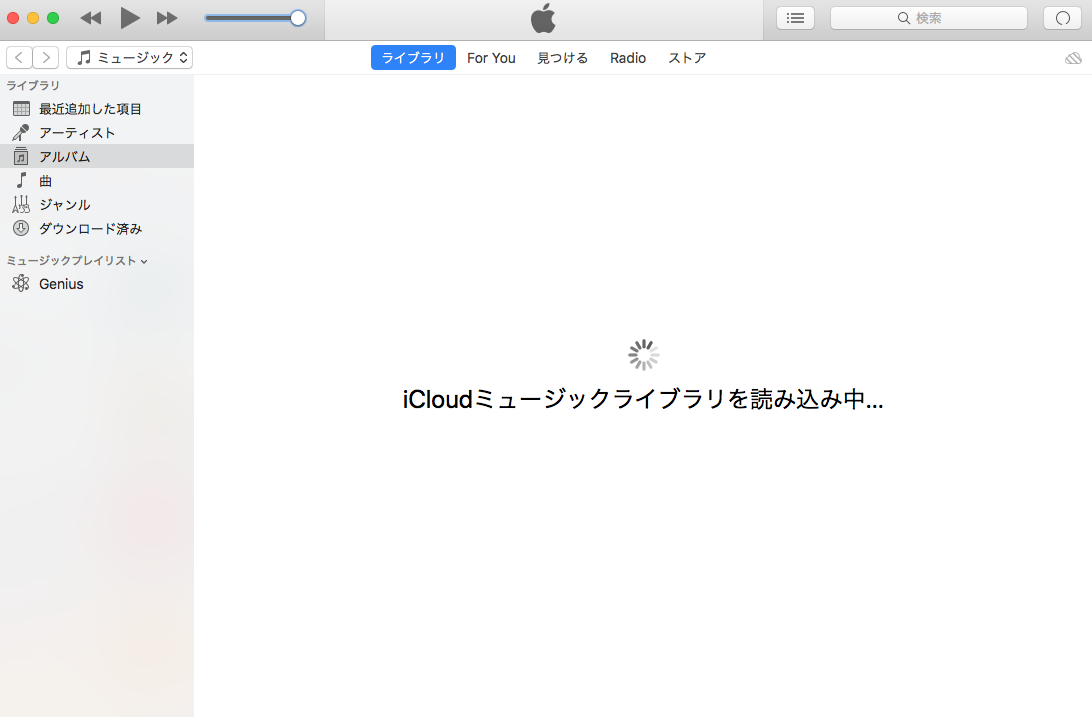Open Genius atom icon in sidebar
The image size is (1092, 717).
(x=21, y=284)
